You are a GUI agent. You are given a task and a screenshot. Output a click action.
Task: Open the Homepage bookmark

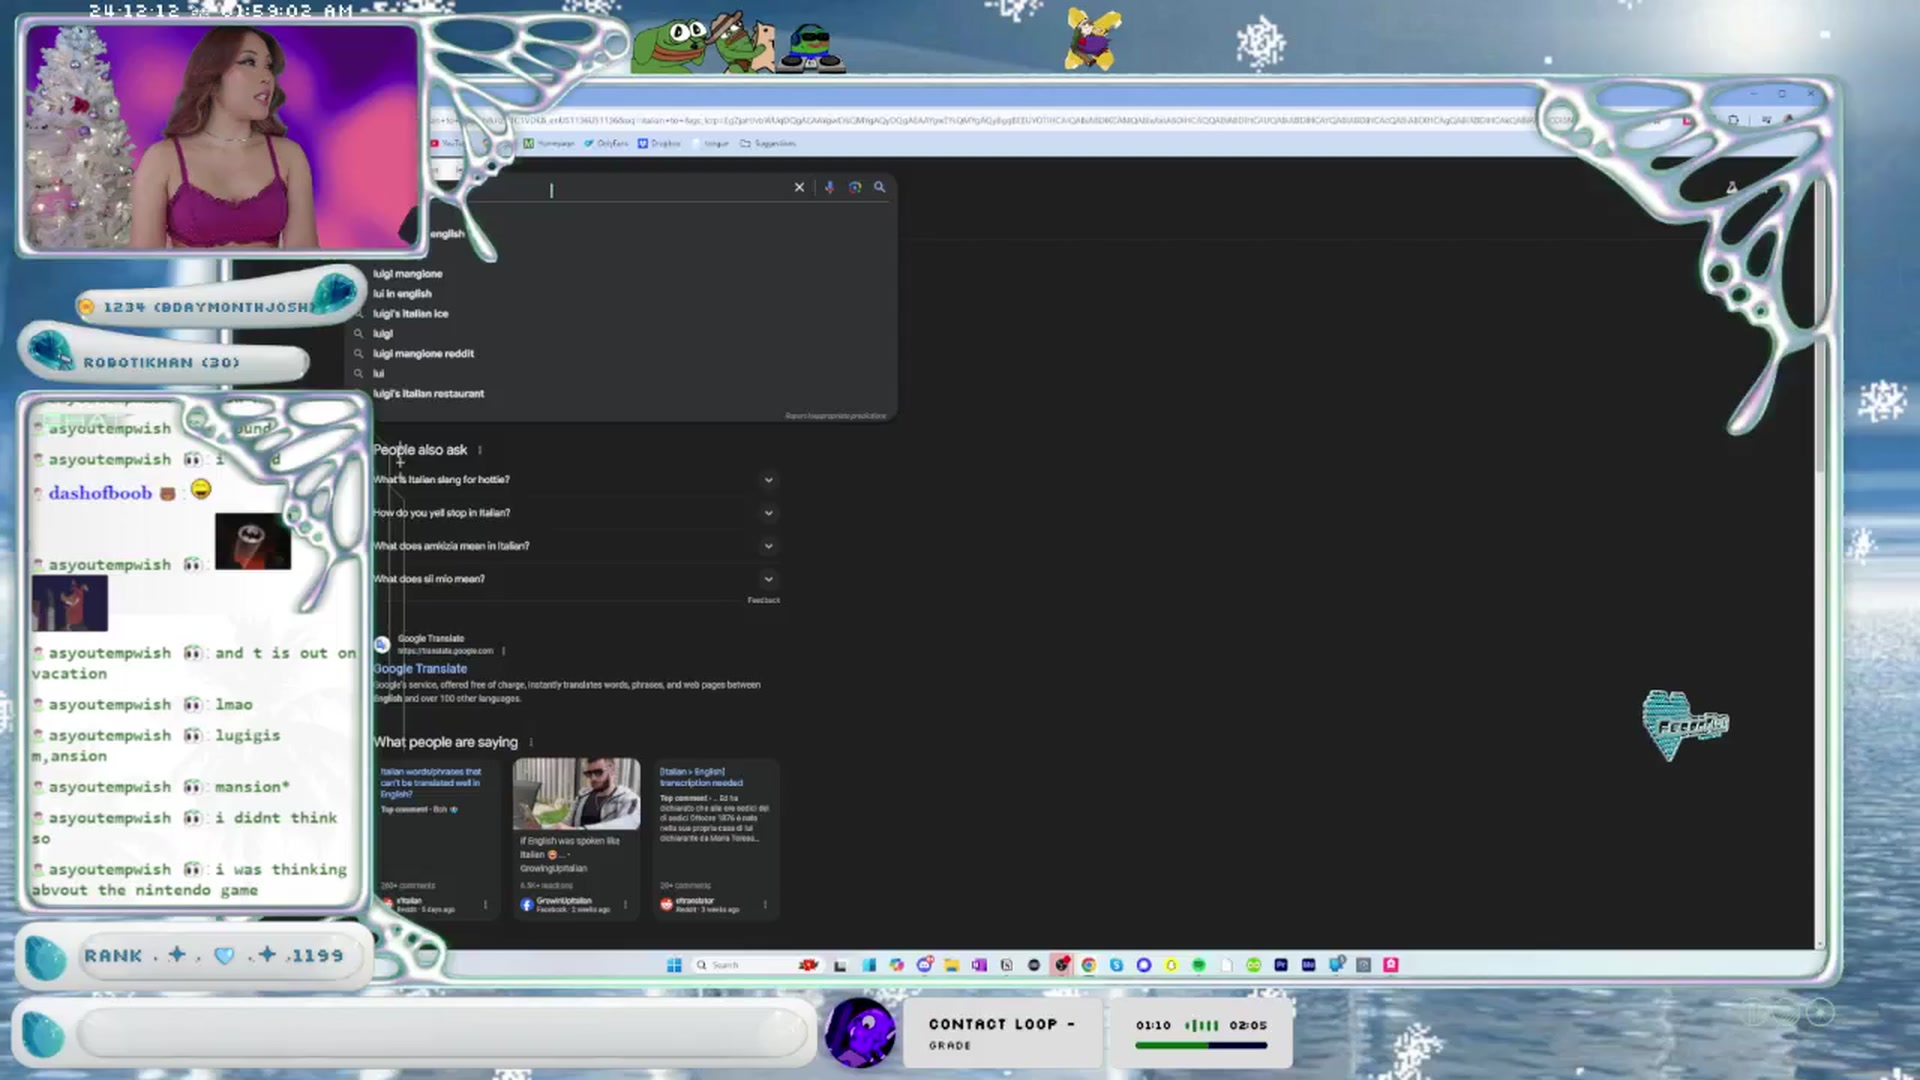[x=549, y=143]
